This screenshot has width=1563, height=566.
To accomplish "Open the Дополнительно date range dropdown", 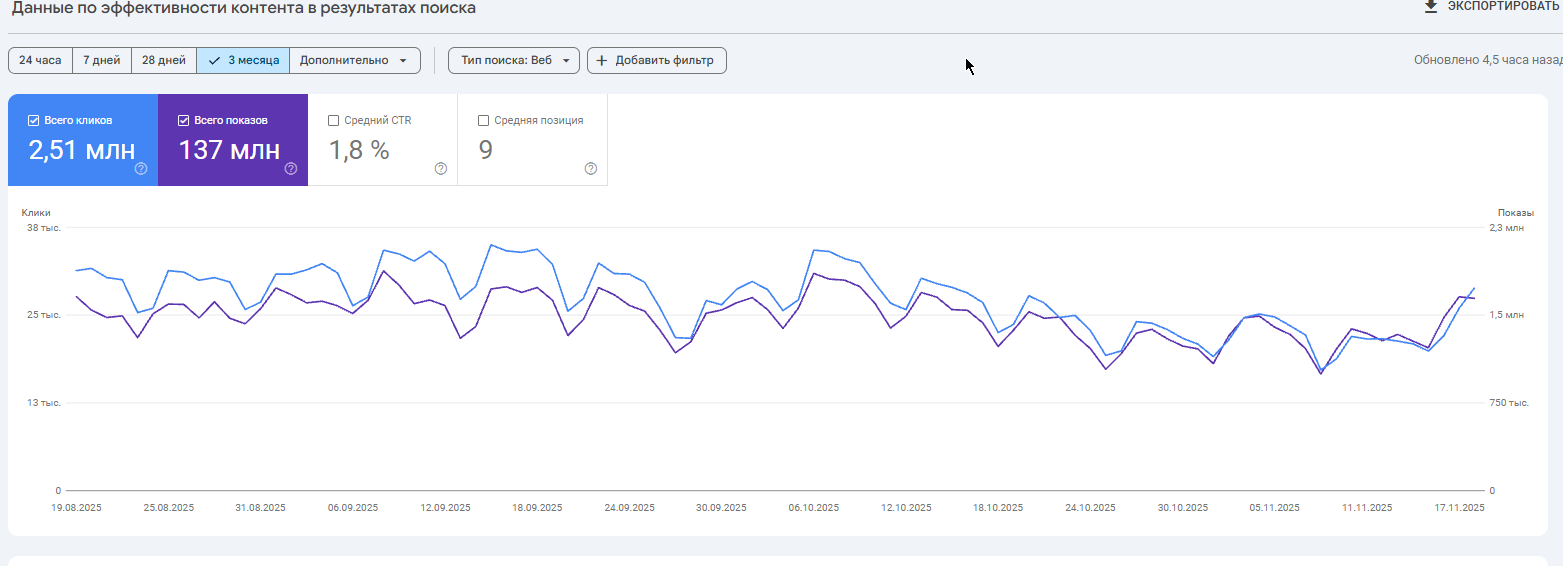I will point(354,61).
